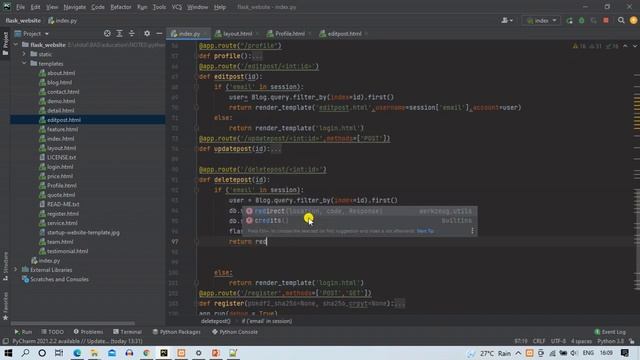Click the flask_website breadcrumb
Image resolution: width=640 pixels, height=360 pixels.
point(23,20)
